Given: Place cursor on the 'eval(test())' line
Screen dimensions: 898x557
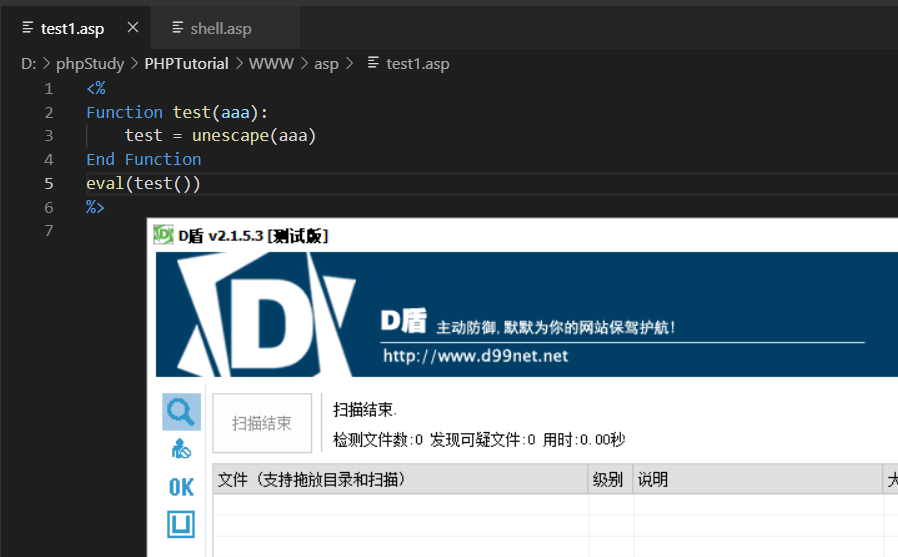Looking at the screenshot, I should click(x=143, y=183).
